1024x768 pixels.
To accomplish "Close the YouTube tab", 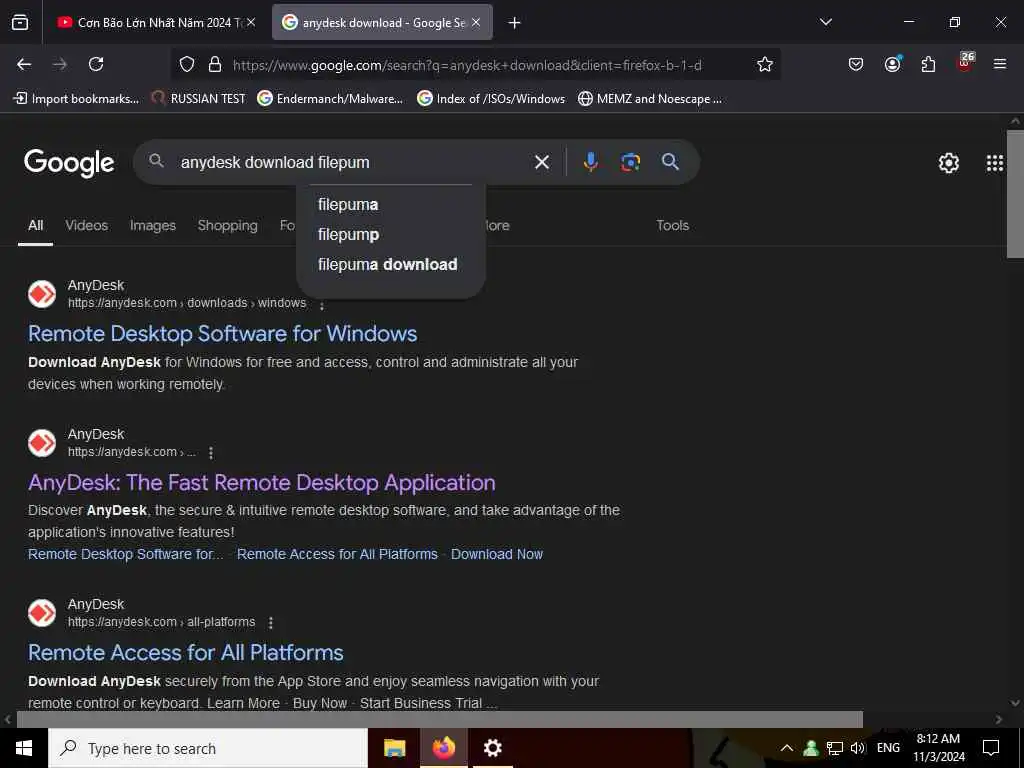I will tap(251, 22).
